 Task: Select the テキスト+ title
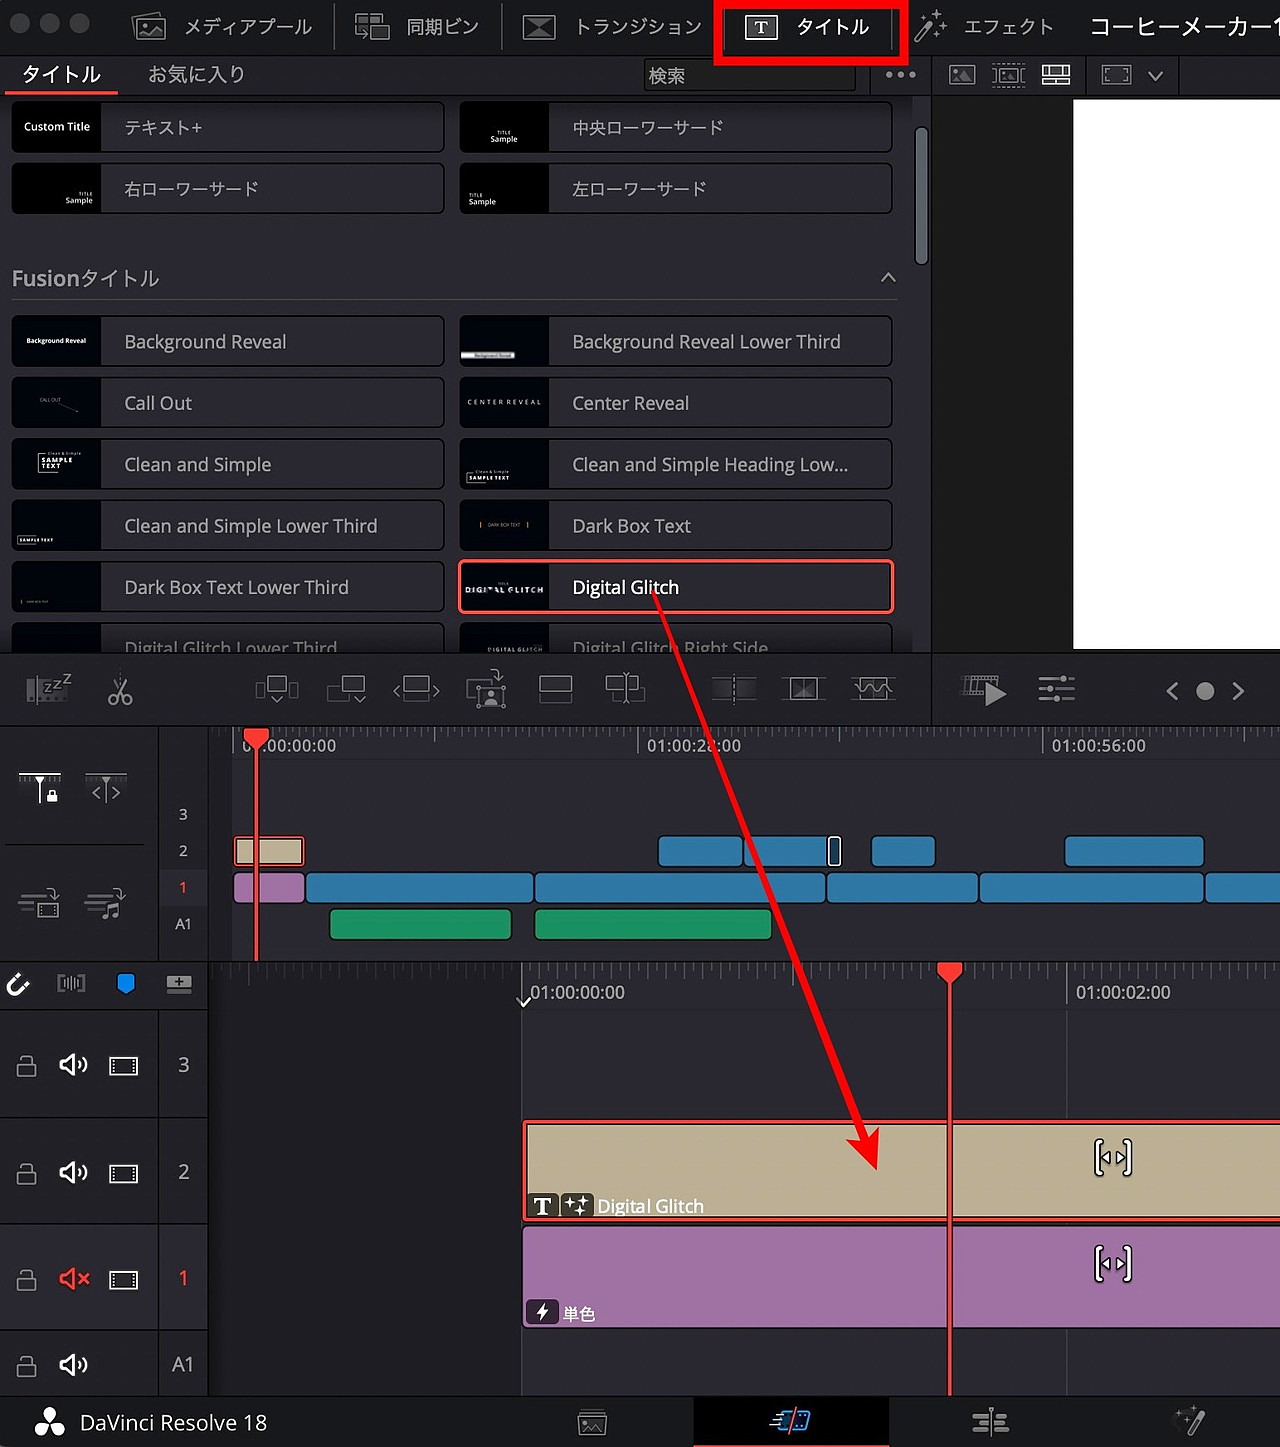227,127
